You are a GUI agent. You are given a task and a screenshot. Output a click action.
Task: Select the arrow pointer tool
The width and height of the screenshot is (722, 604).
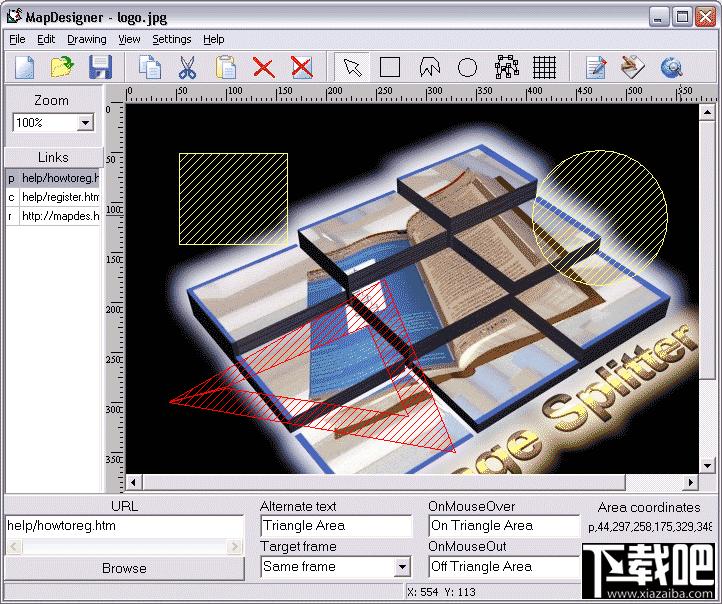click(x=352, y=67)
